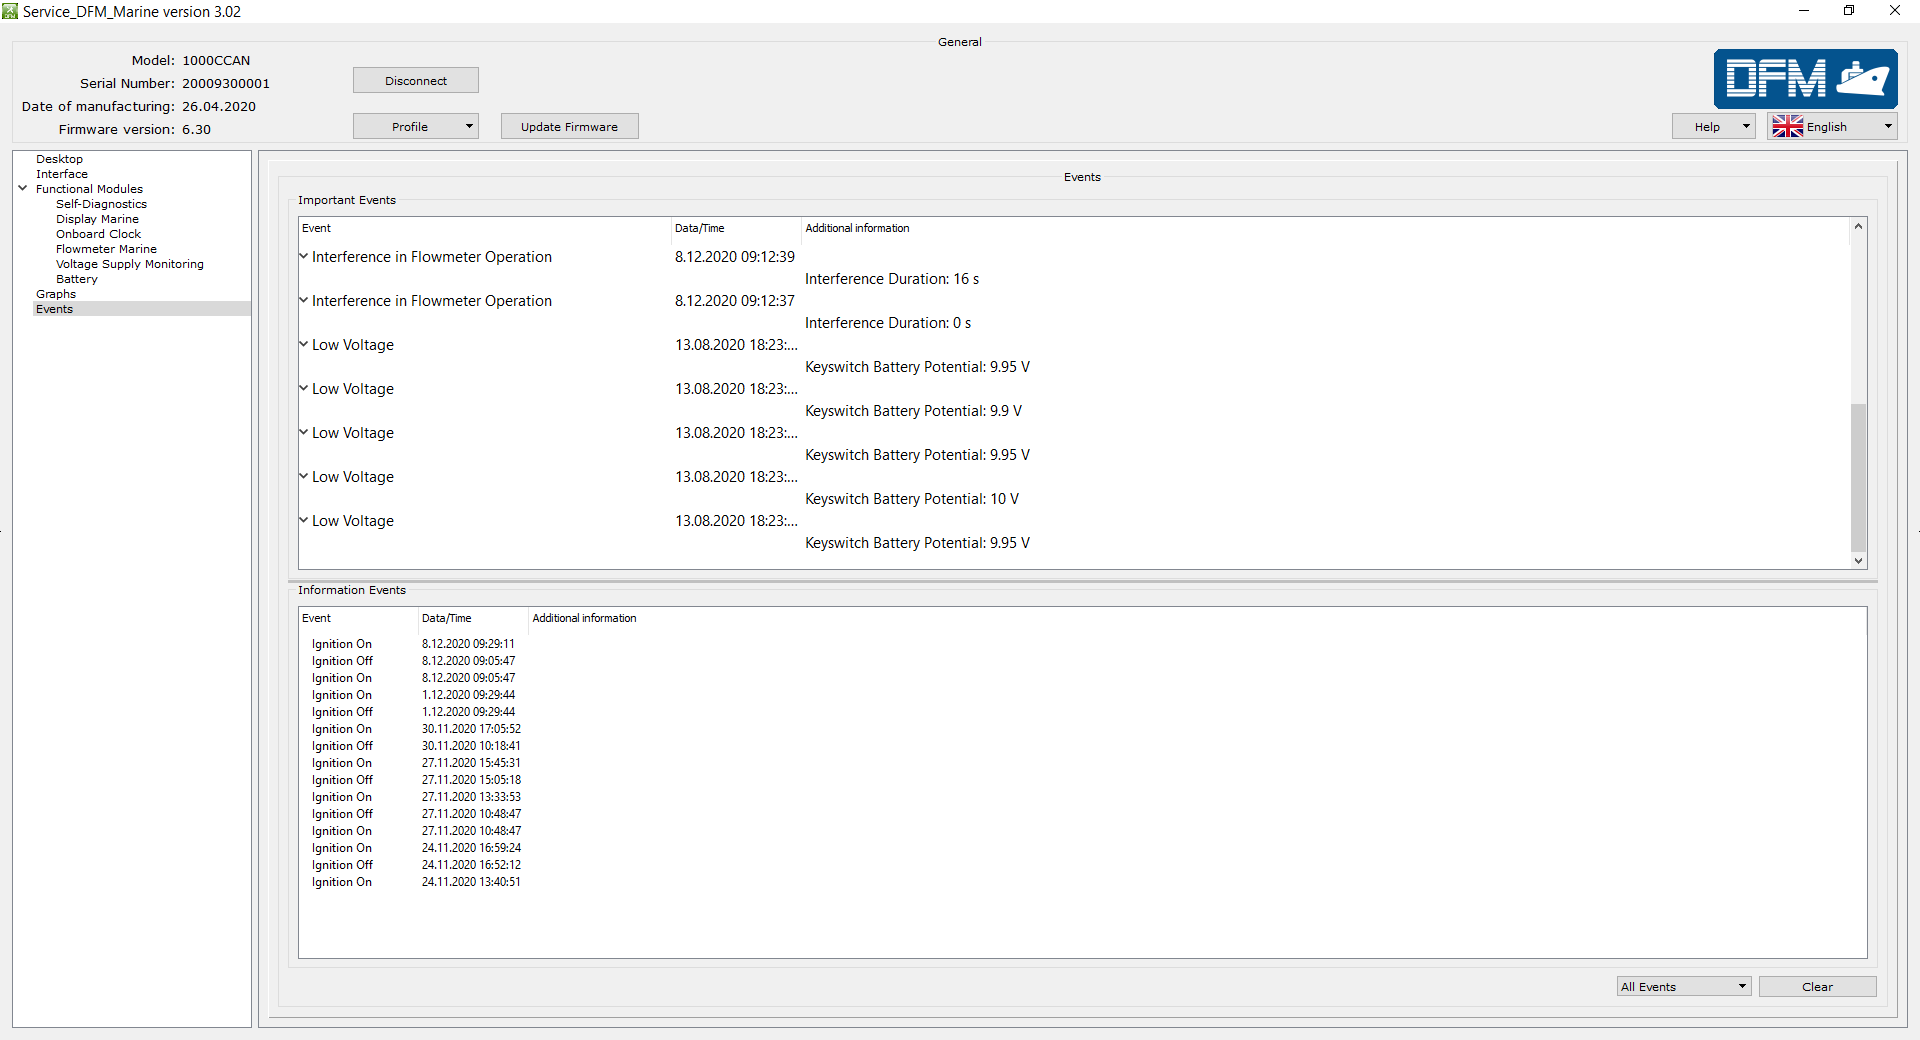Click firmware version value 6.30
The width and height of the screenshot is (1920, 1040).
196,130
